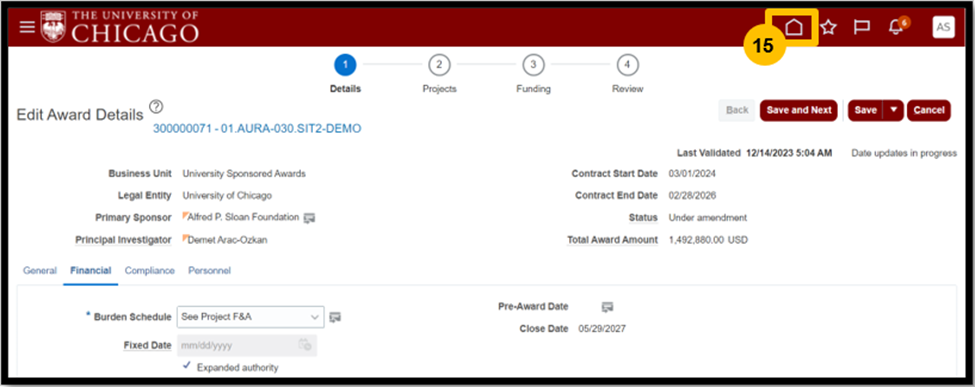Open the notifications bell
Viewport: 975px width, 387px height.
(896, 27)
